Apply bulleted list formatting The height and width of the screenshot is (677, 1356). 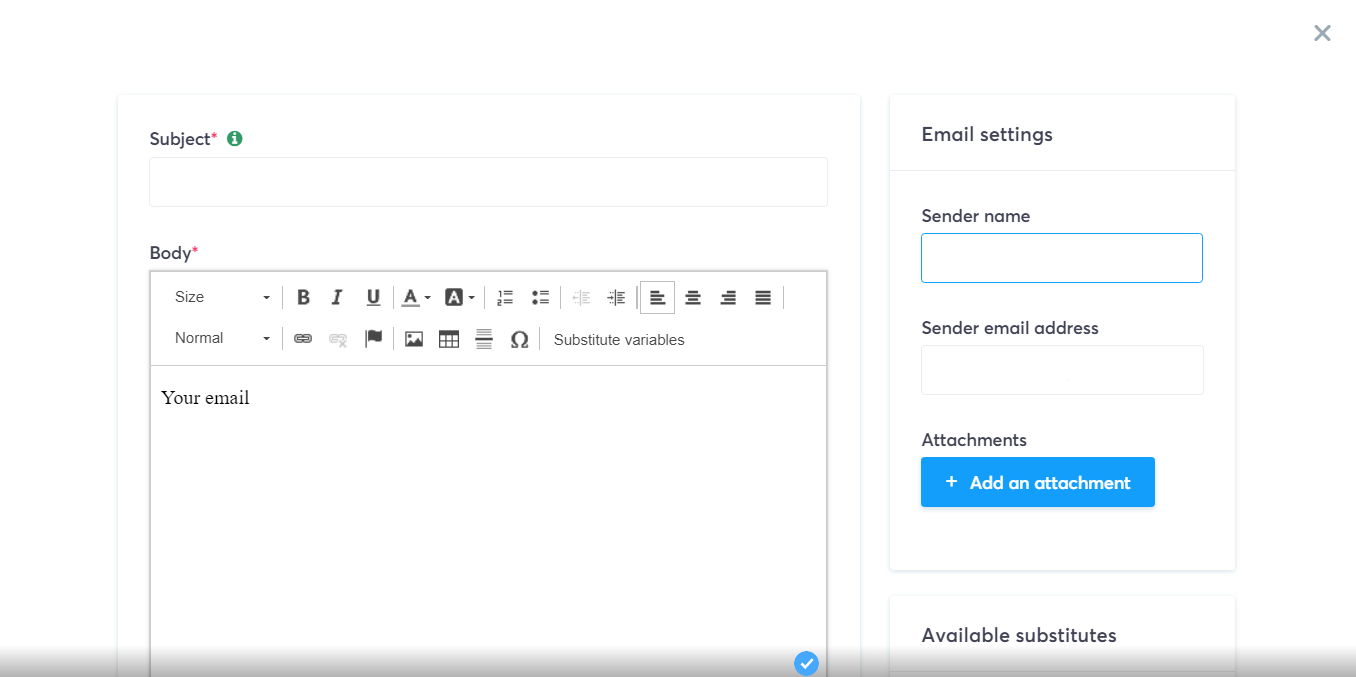[x=540, y=297]
